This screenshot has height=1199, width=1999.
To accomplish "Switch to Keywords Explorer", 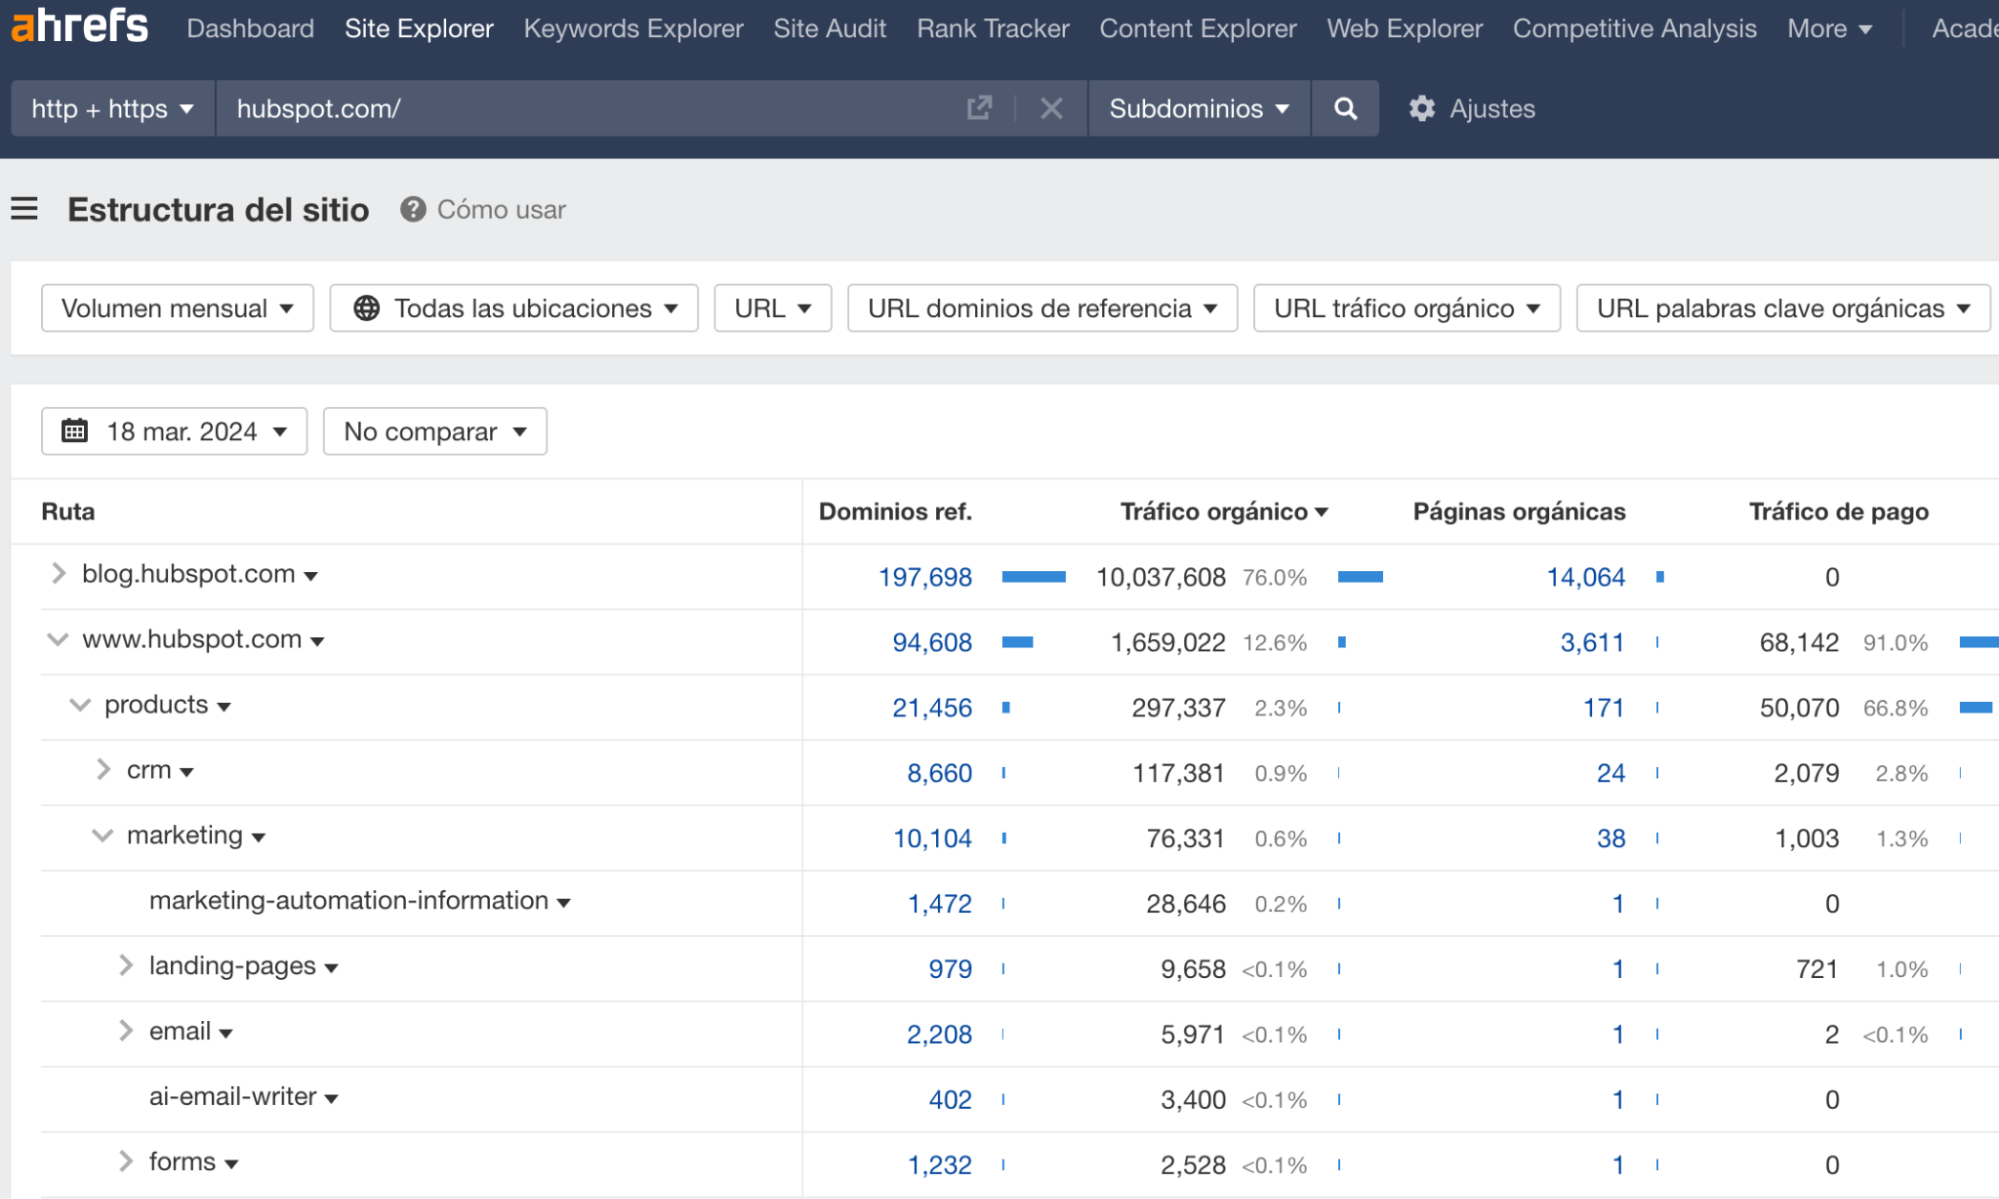I will point(632,28).
